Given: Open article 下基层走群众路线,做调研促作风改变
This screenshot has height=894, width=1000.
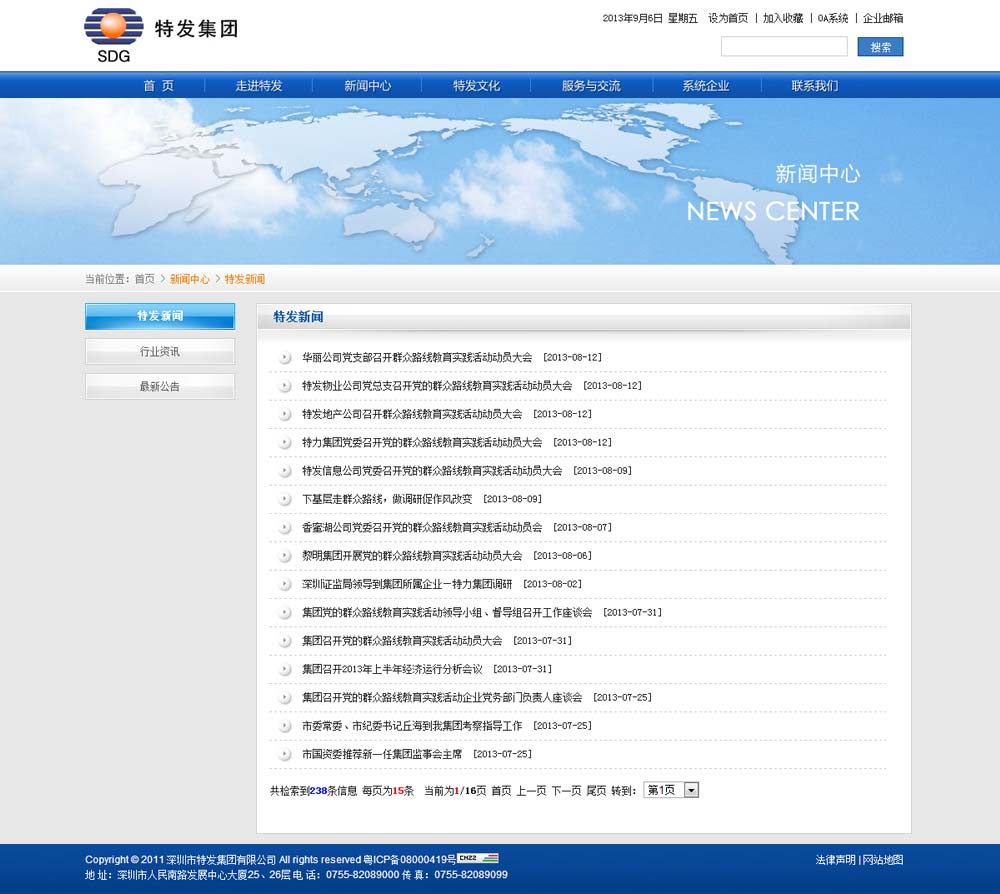Looking at the screenshot, I should (x=386, y=499).
